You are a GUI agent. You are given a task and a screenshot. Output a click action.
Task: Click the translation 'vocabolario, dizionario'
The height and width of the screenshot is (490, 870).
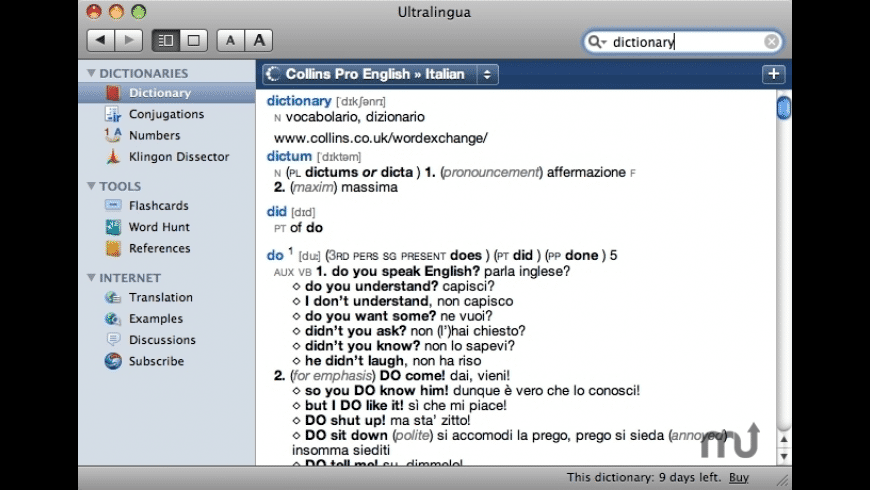355,117
